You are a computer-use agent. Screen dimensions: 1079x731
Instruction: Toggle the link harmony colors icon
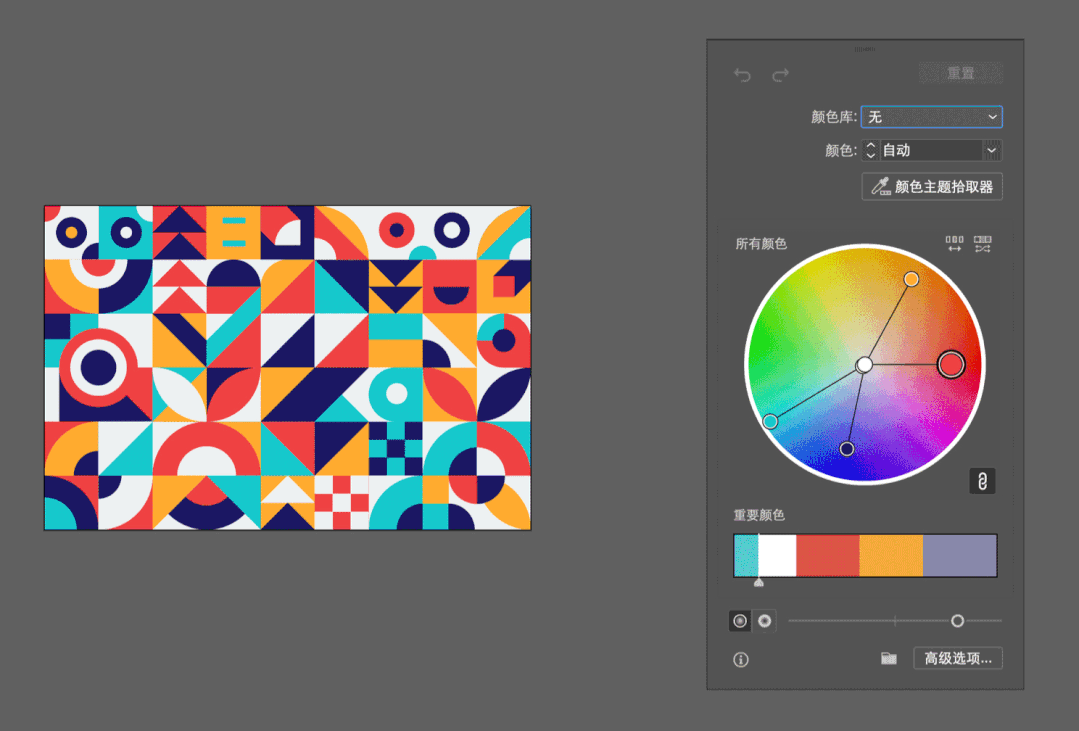coord(982,481)
